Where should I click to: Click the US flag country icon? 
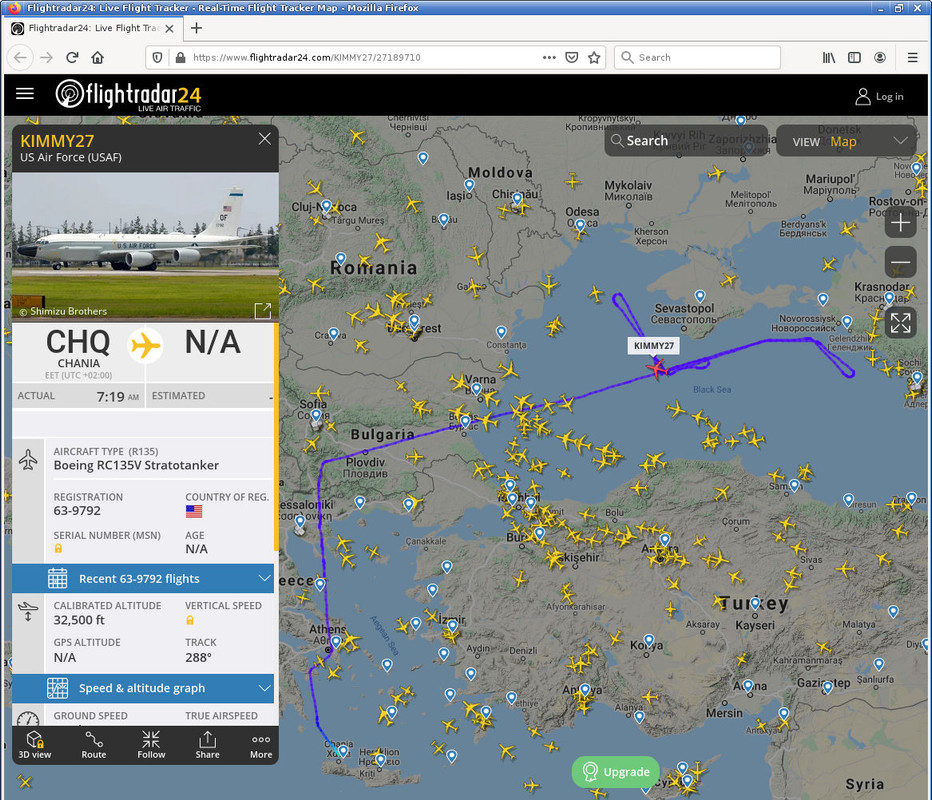click(x=194, y=511)
